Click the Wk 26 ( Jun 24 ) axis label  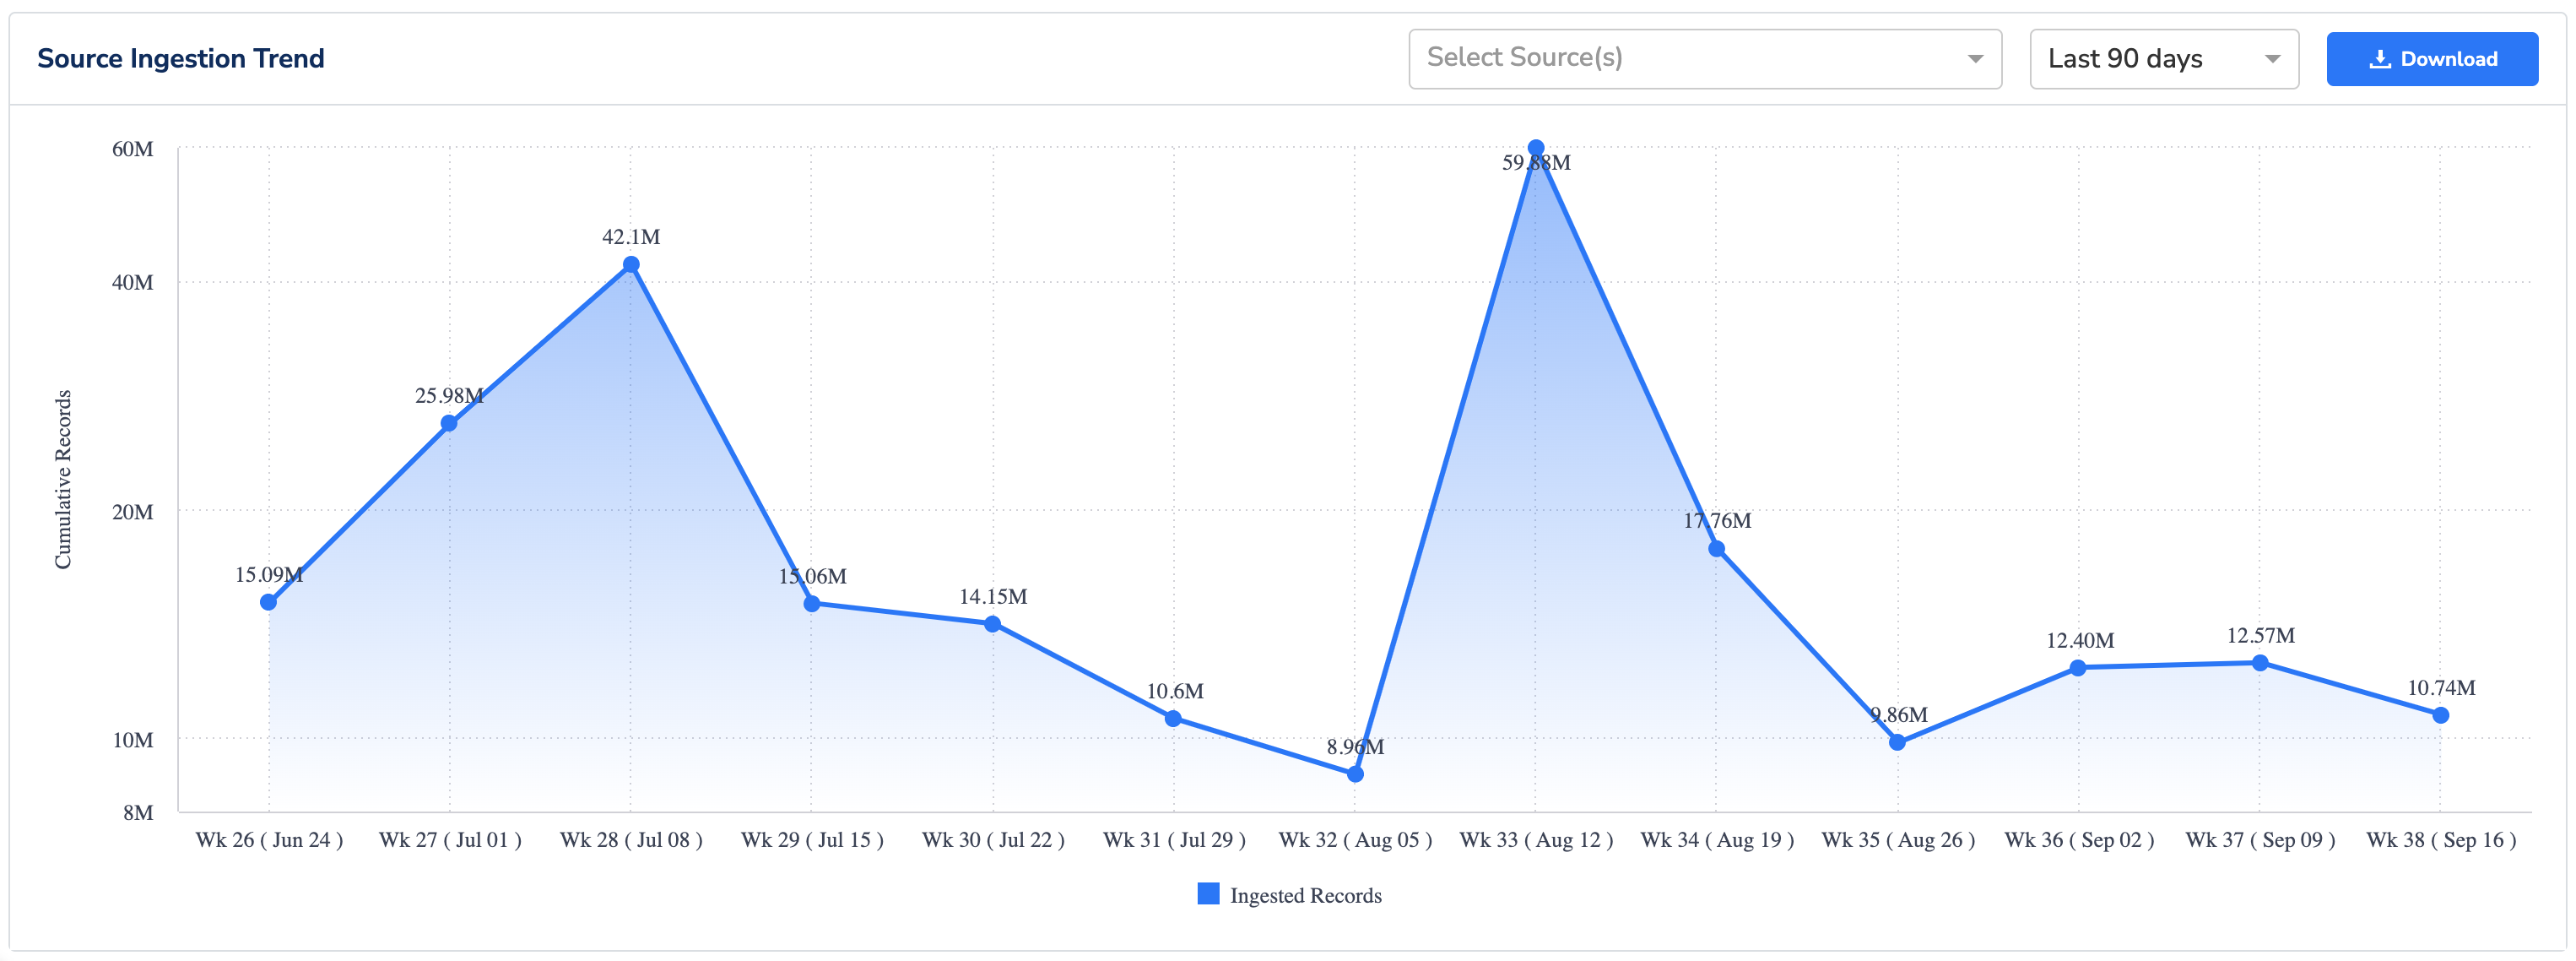tap(269, 840)
